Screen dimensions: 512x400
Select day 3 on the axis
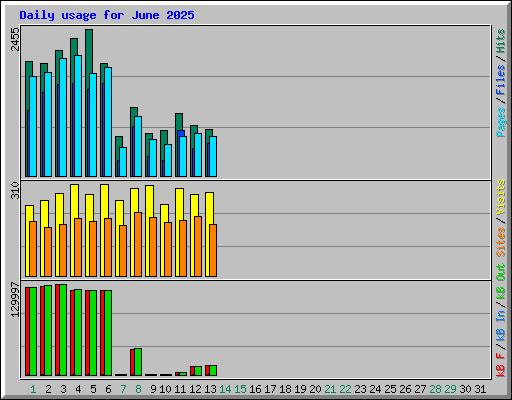pos(63,389)
